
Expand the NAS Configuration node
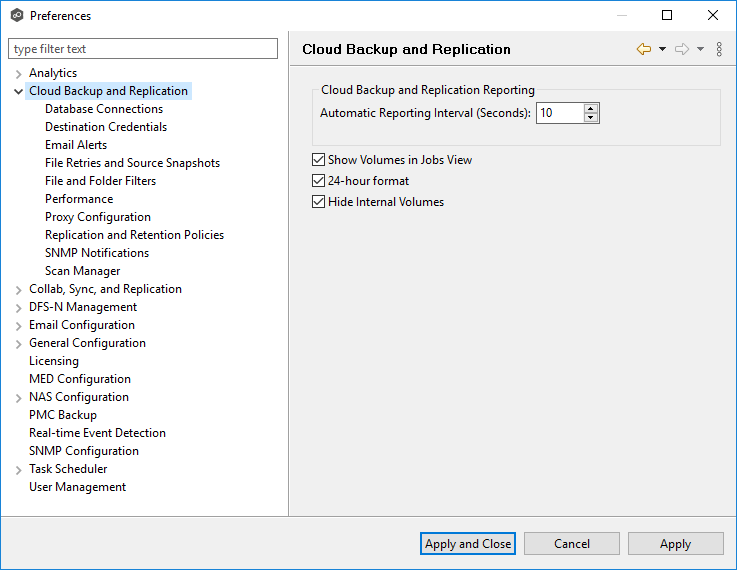click(x=18, y=397)
